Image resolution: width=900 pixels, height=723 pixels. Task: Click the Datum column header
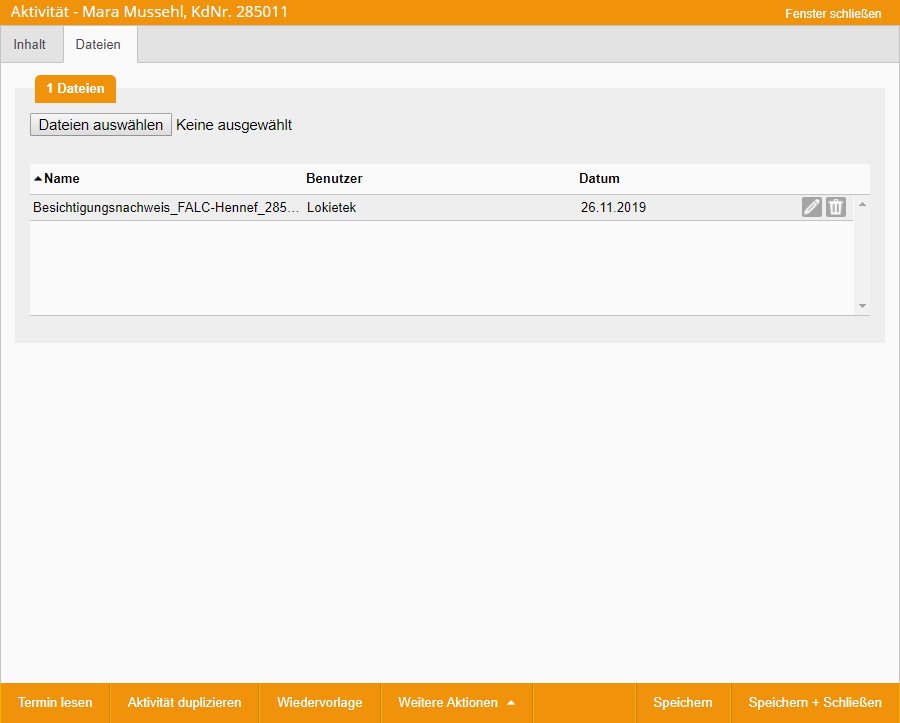(x=599, y=179)
